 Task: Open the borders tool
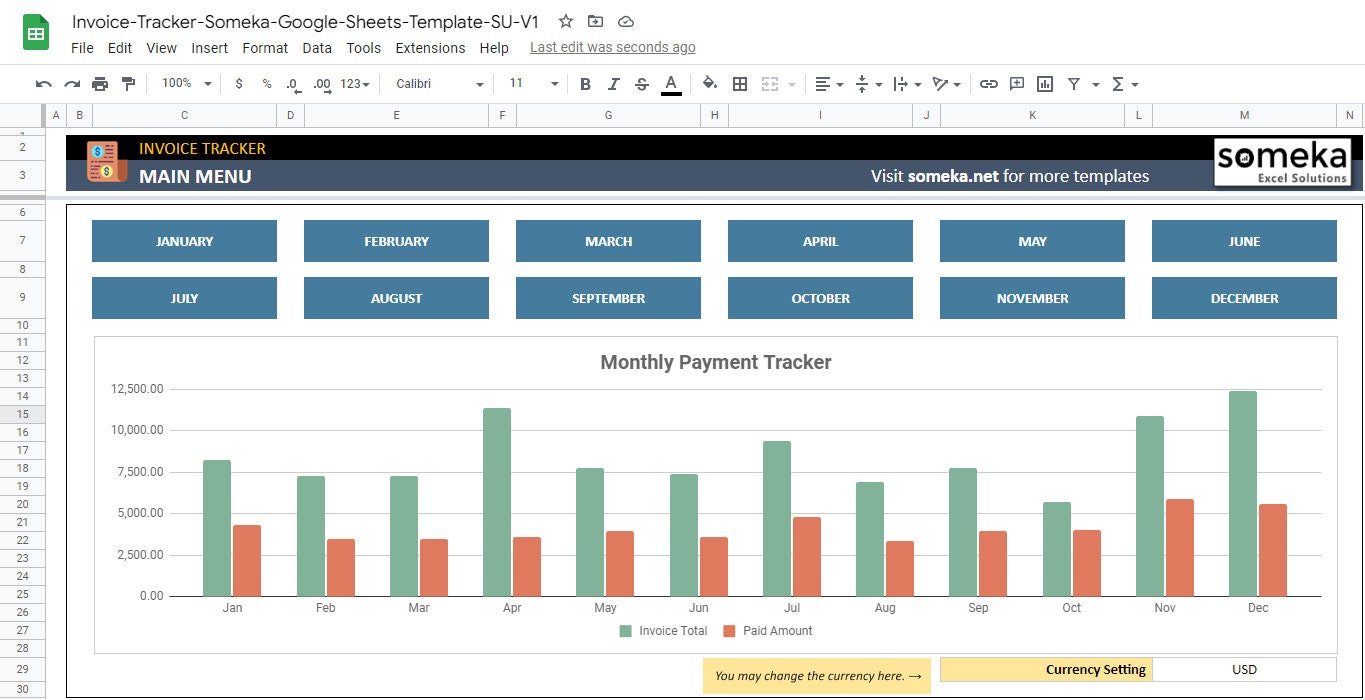(x=740, y=84)
